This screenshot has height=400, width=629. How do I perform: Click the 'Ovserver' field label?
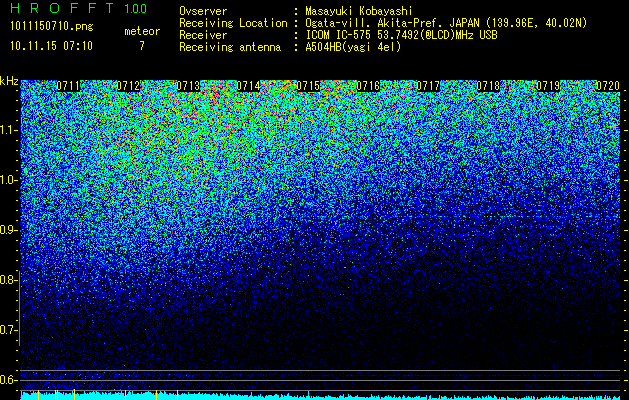coord(203,11)
